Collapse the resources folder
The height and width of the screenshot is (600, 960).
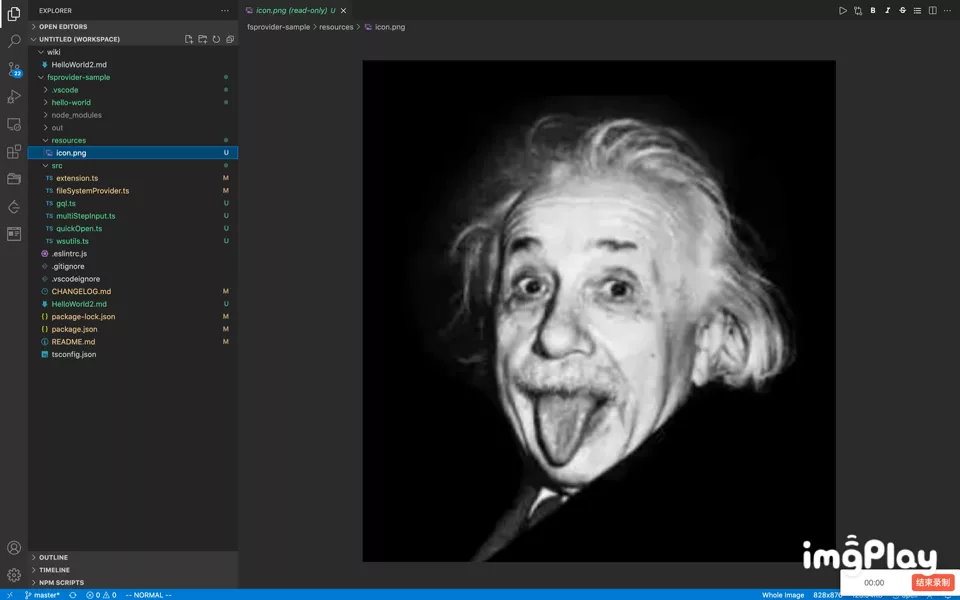tap(133, 140)
